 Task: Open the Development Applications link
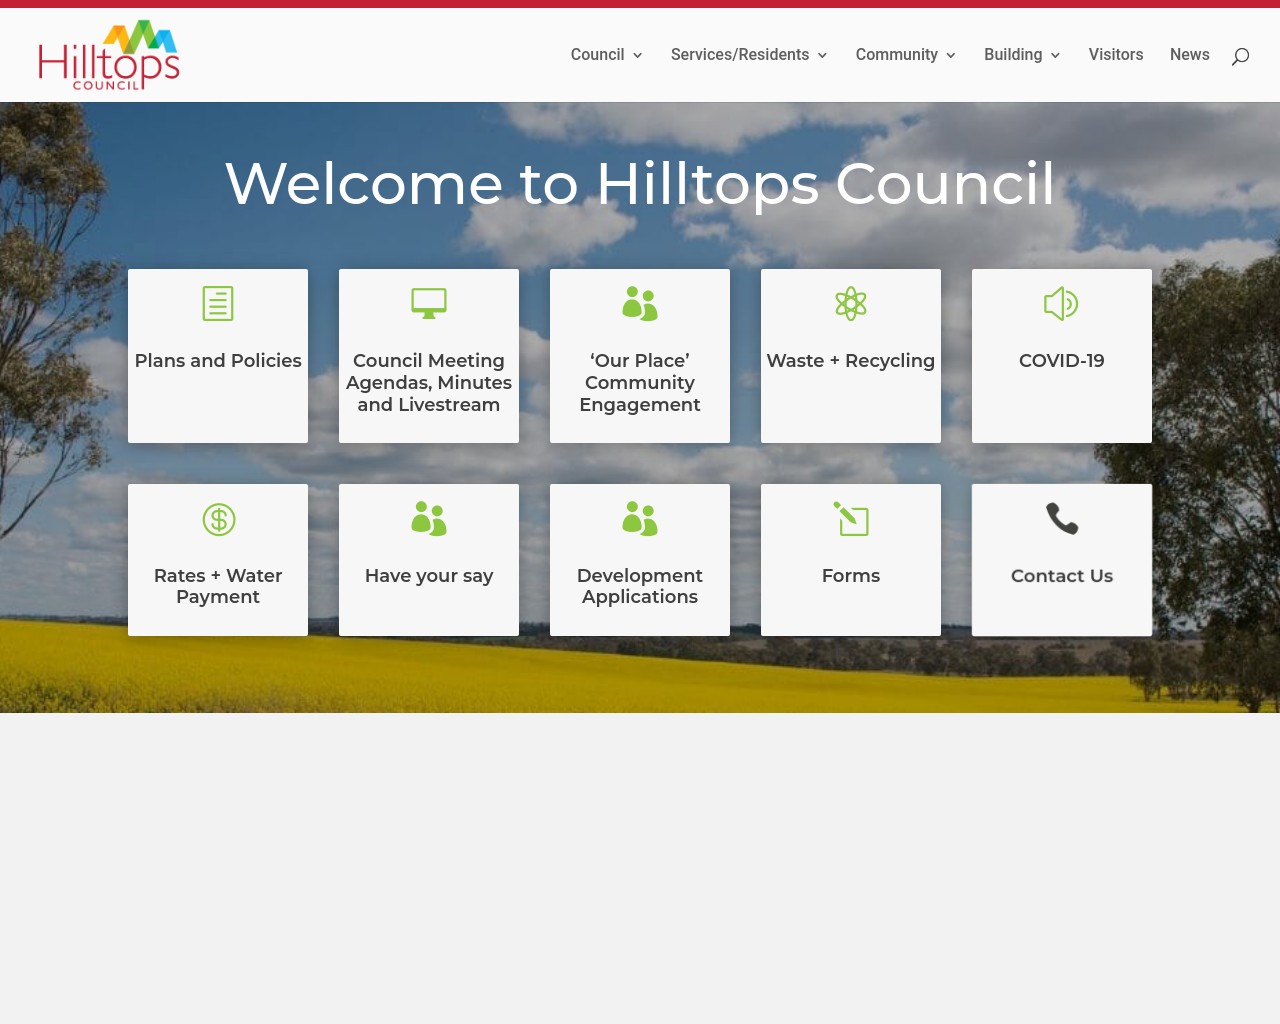pyautogui.click(x=640, y=586)
